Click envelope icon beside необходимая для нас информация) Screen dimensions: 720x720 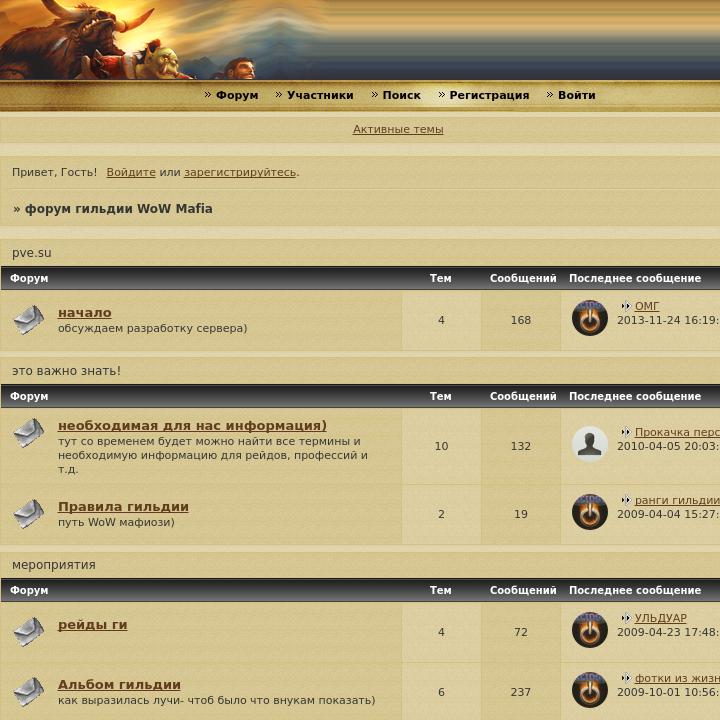(x=28, y=433)
